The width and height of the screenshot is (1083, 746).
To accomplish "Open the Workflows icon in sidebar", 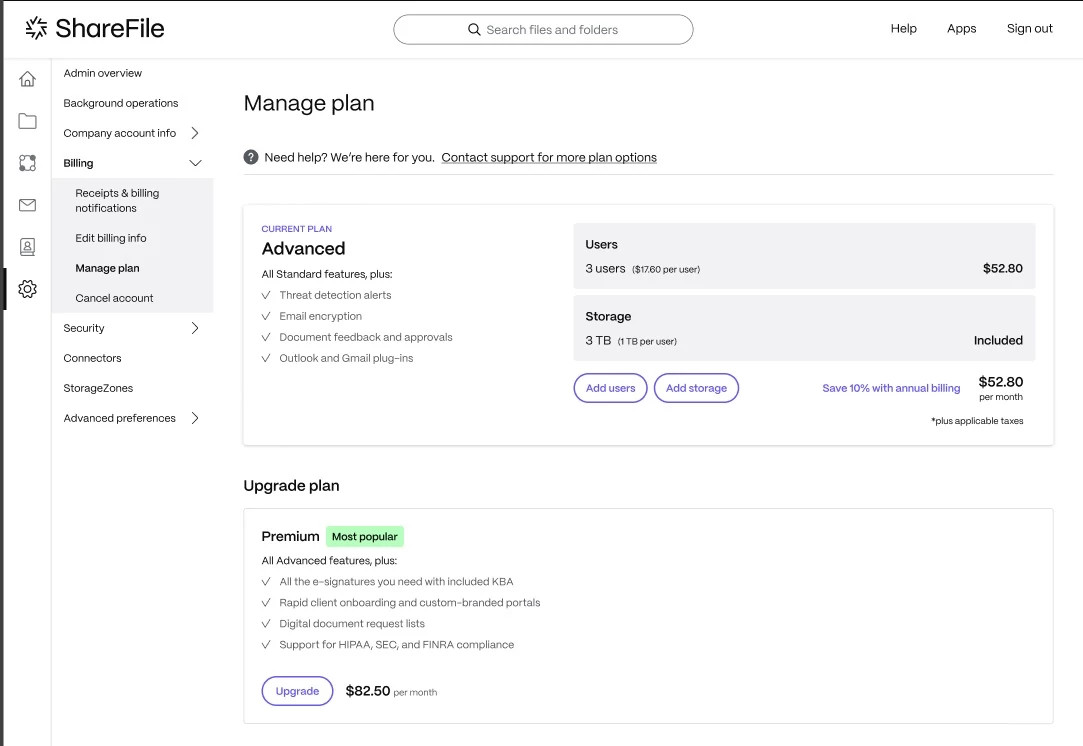I will tap(28, 163).
